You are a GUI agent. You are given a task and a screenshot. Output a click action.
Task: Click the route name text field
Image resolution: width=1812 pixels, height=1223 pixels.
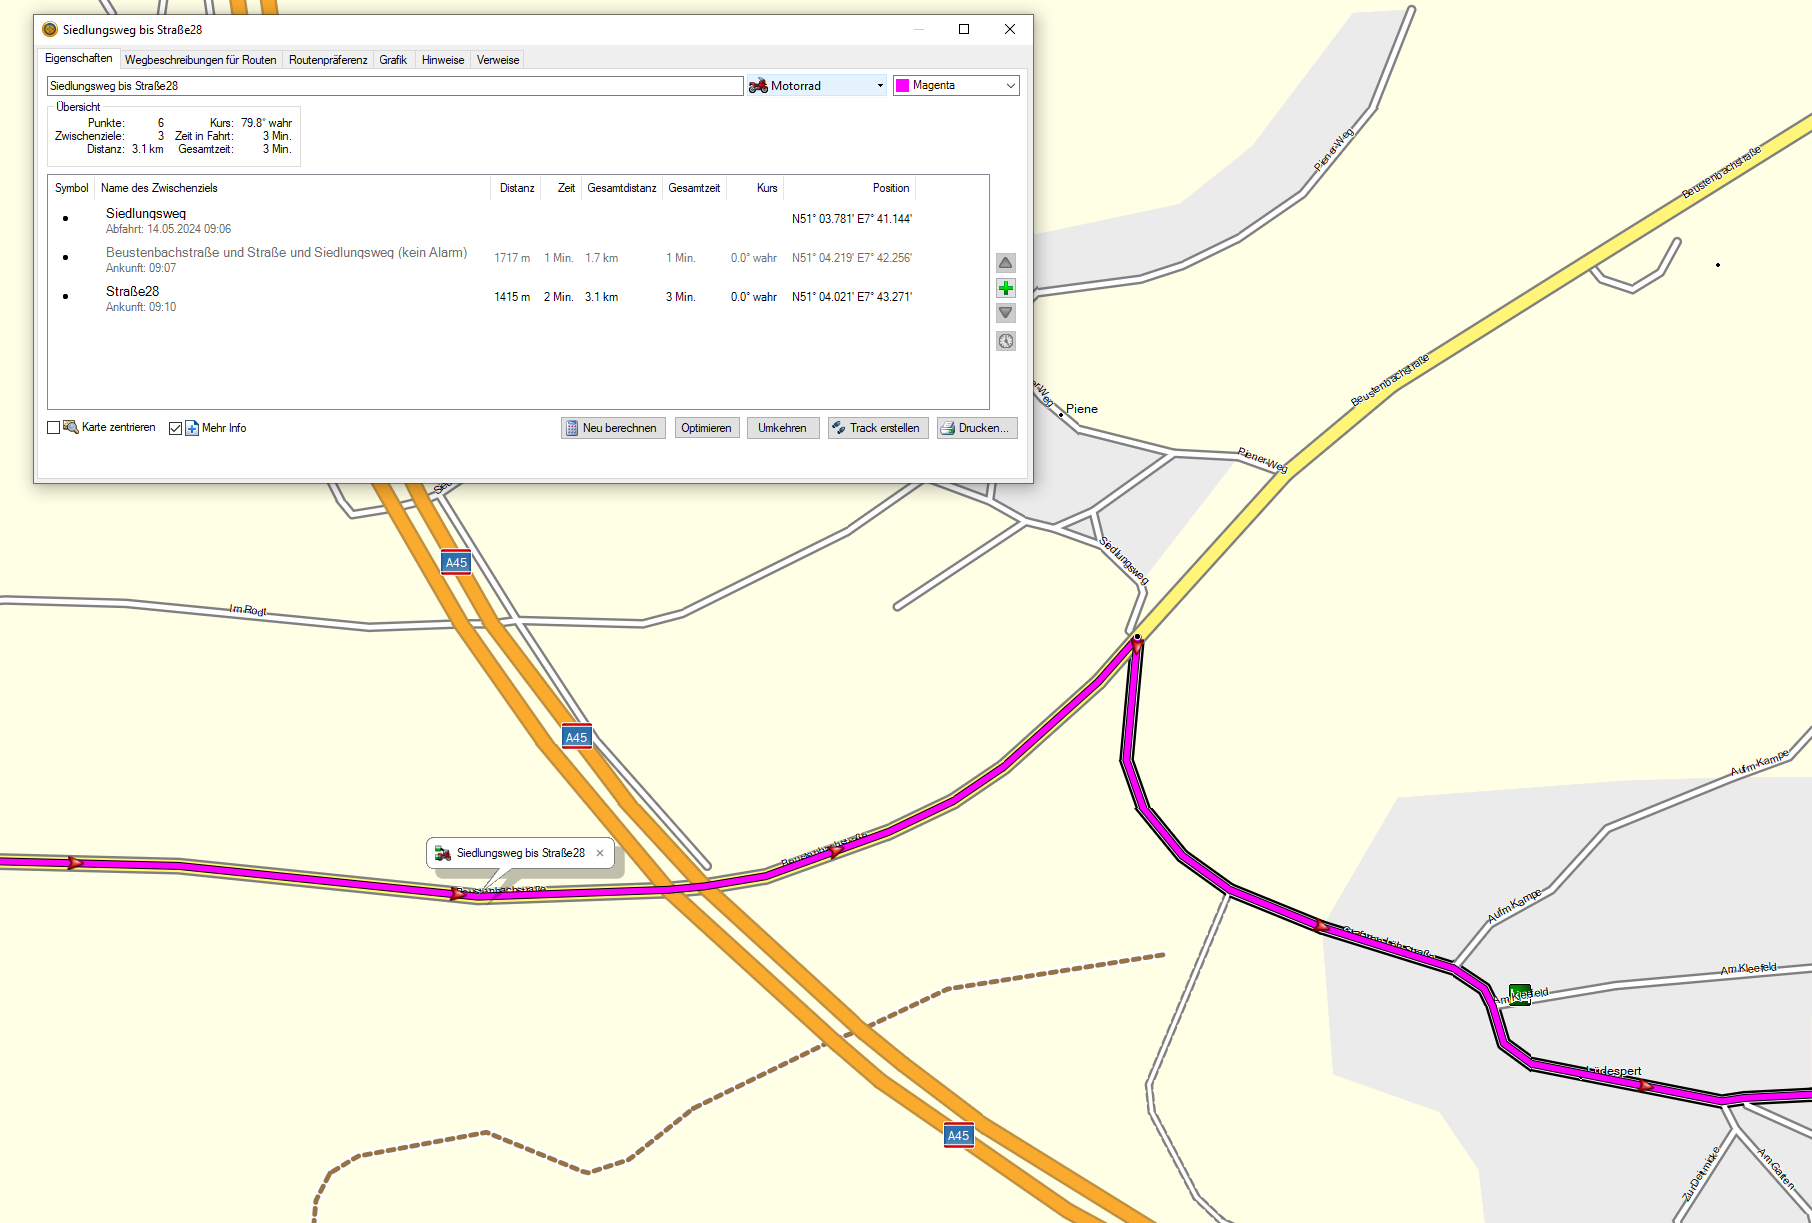click(x=394, y=86)
